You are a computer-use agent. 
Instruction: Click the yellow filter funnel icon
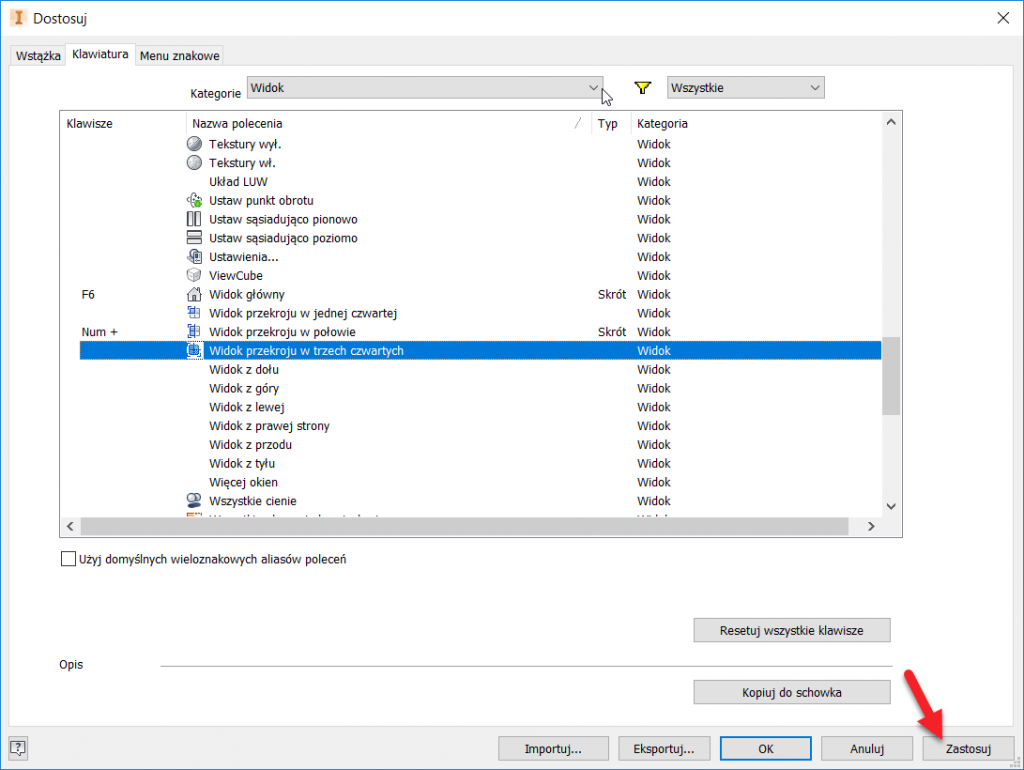tap(643, 88)
